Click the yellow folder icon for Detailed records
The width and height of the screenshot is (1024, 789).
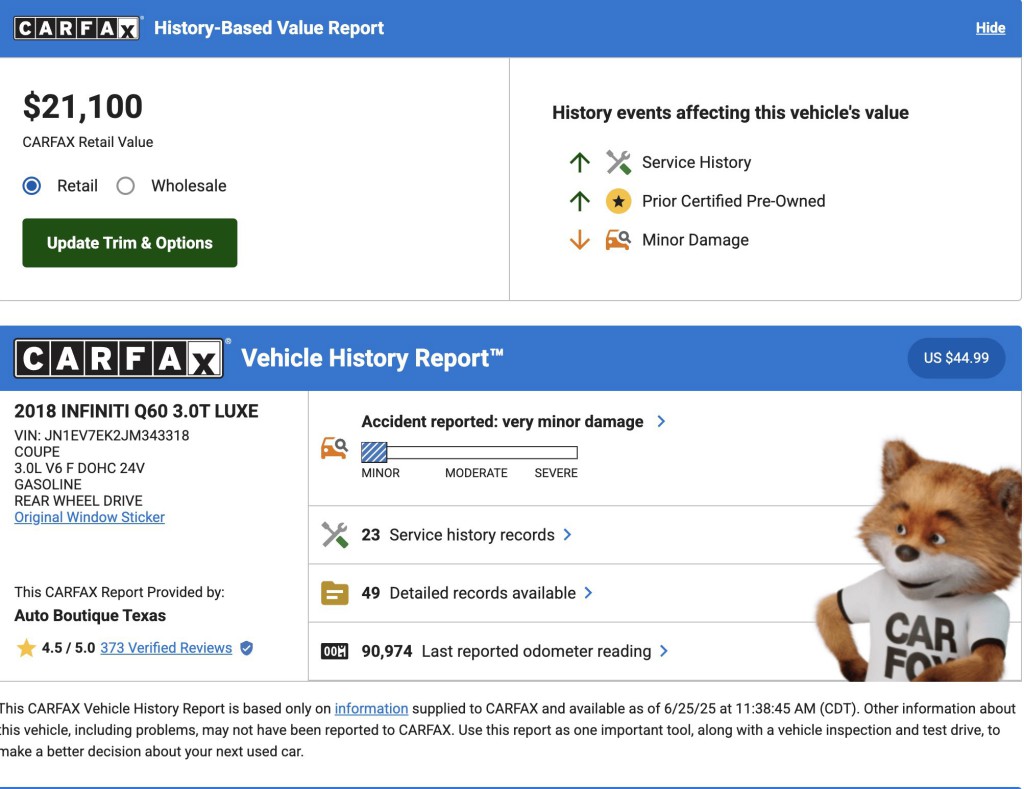(334, 593)
